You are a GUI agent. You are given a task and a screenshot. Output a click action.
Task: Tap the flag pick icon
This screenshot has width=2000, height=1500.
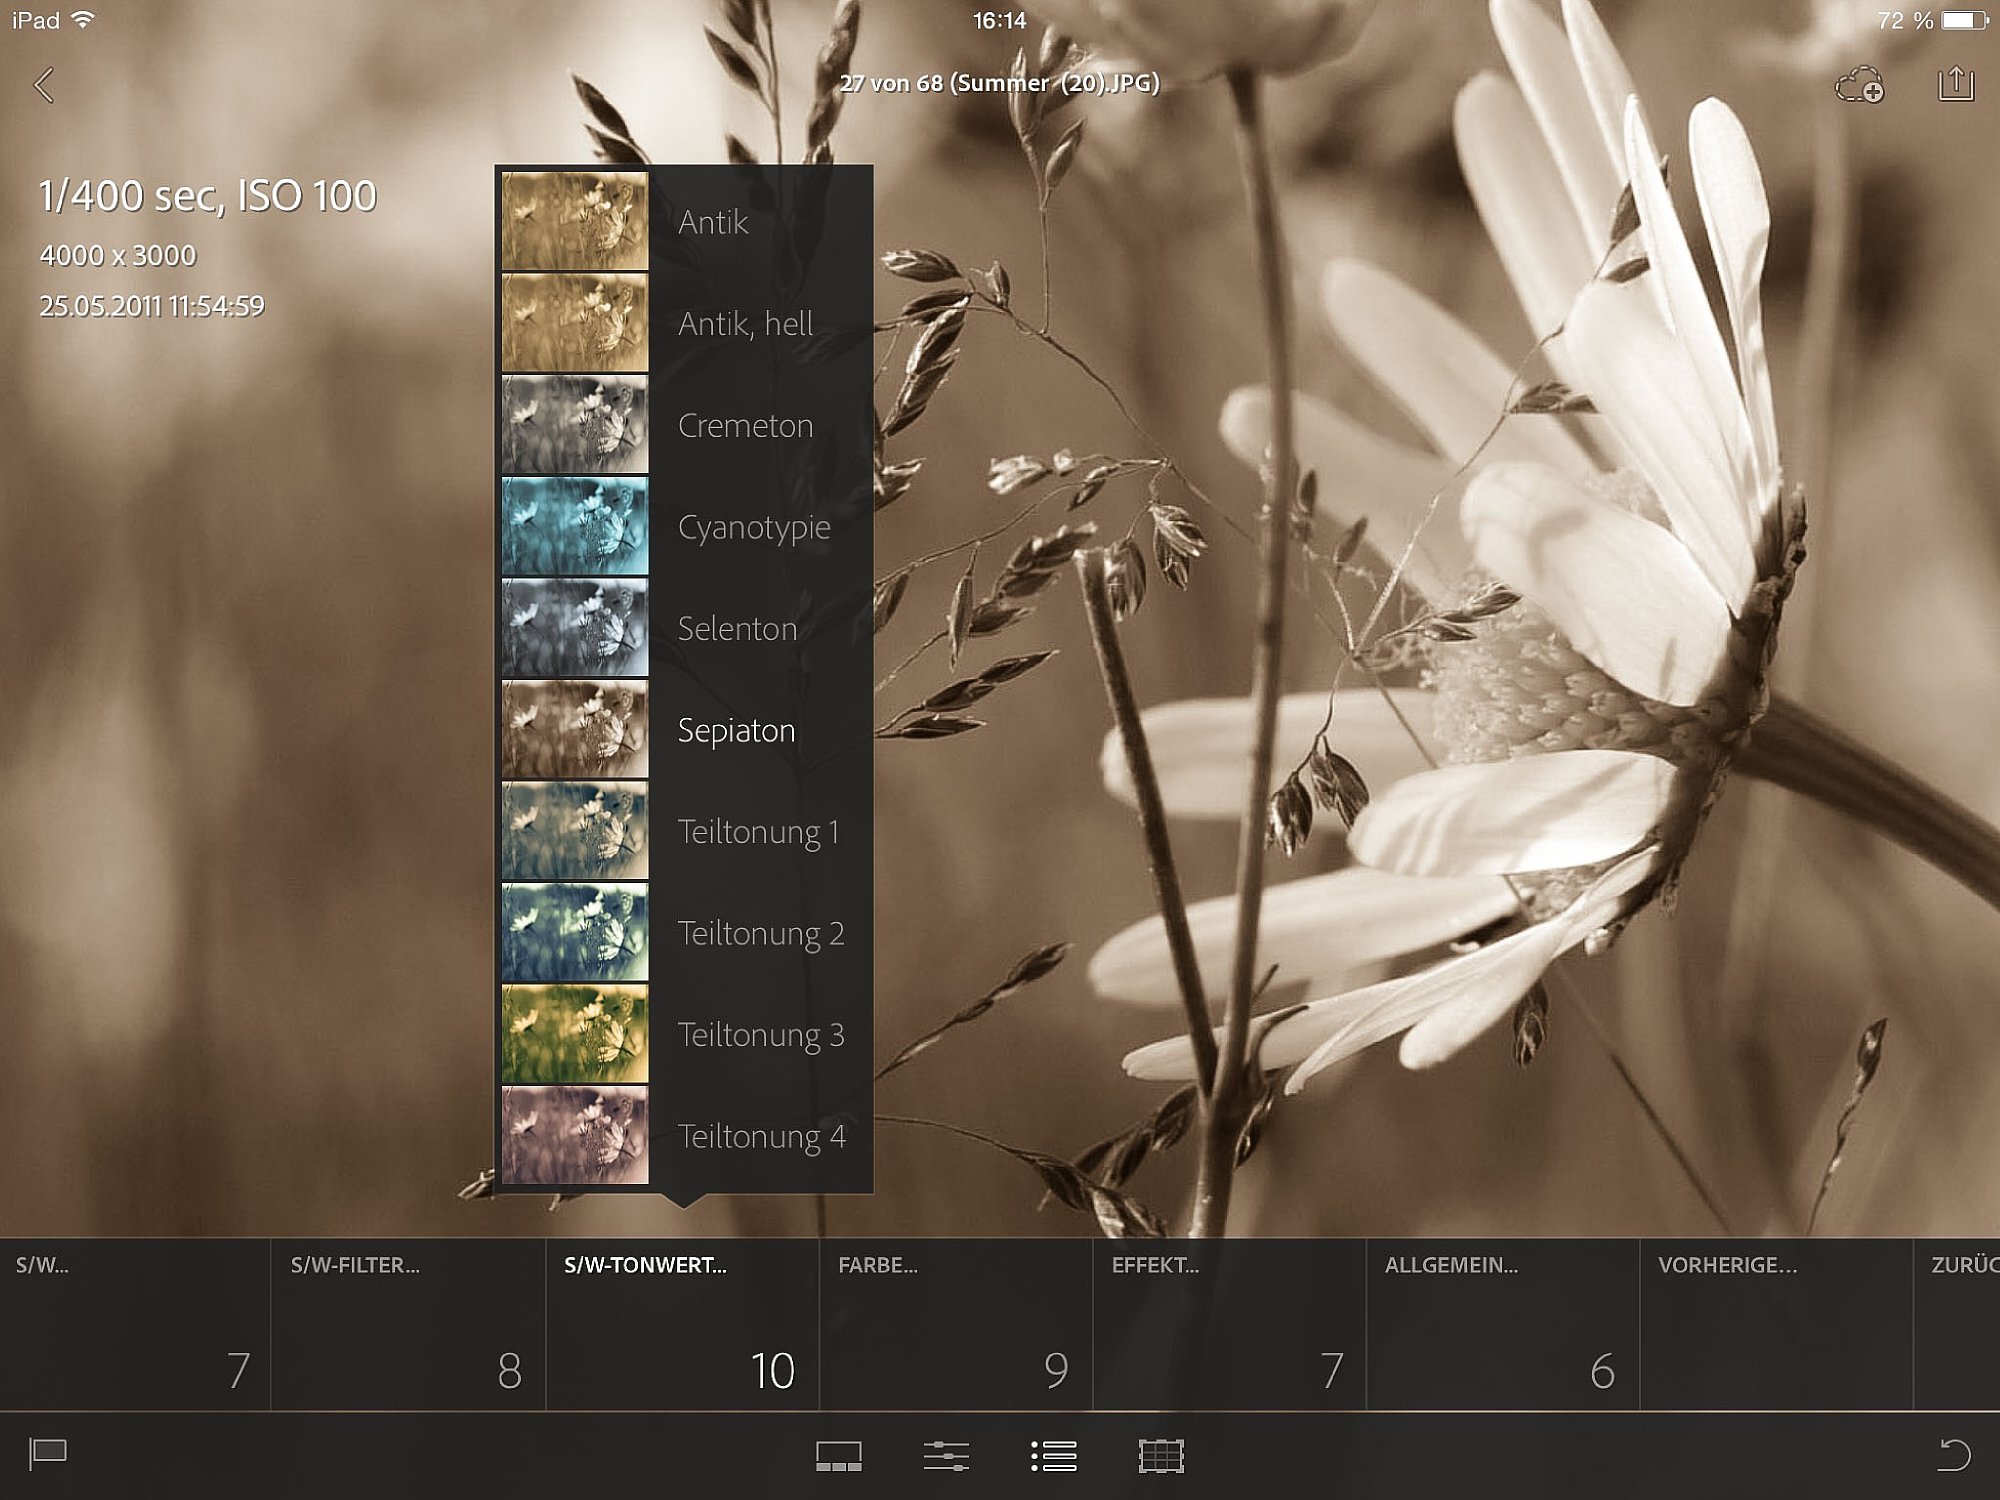coord(47,1454)
